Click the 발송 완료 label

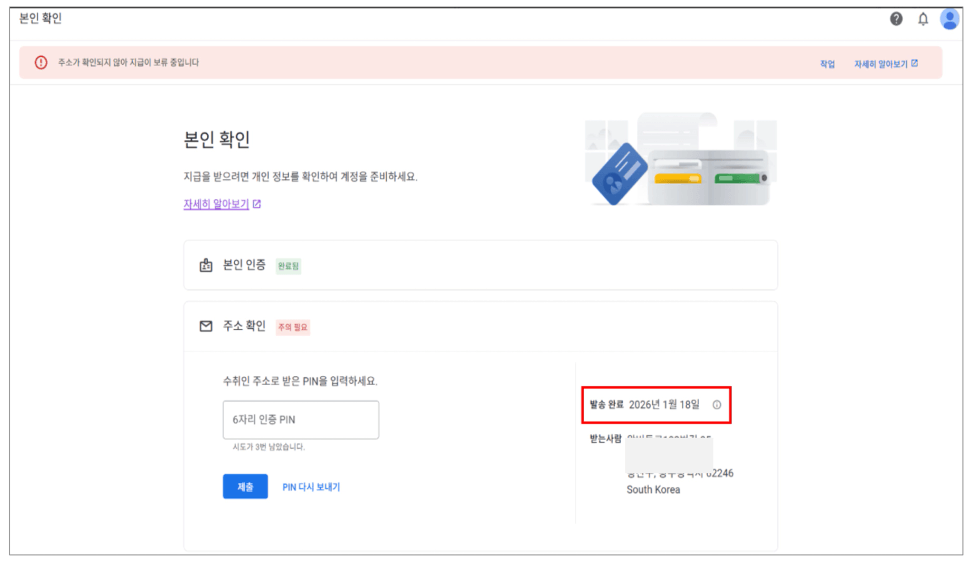coord(606,405)
